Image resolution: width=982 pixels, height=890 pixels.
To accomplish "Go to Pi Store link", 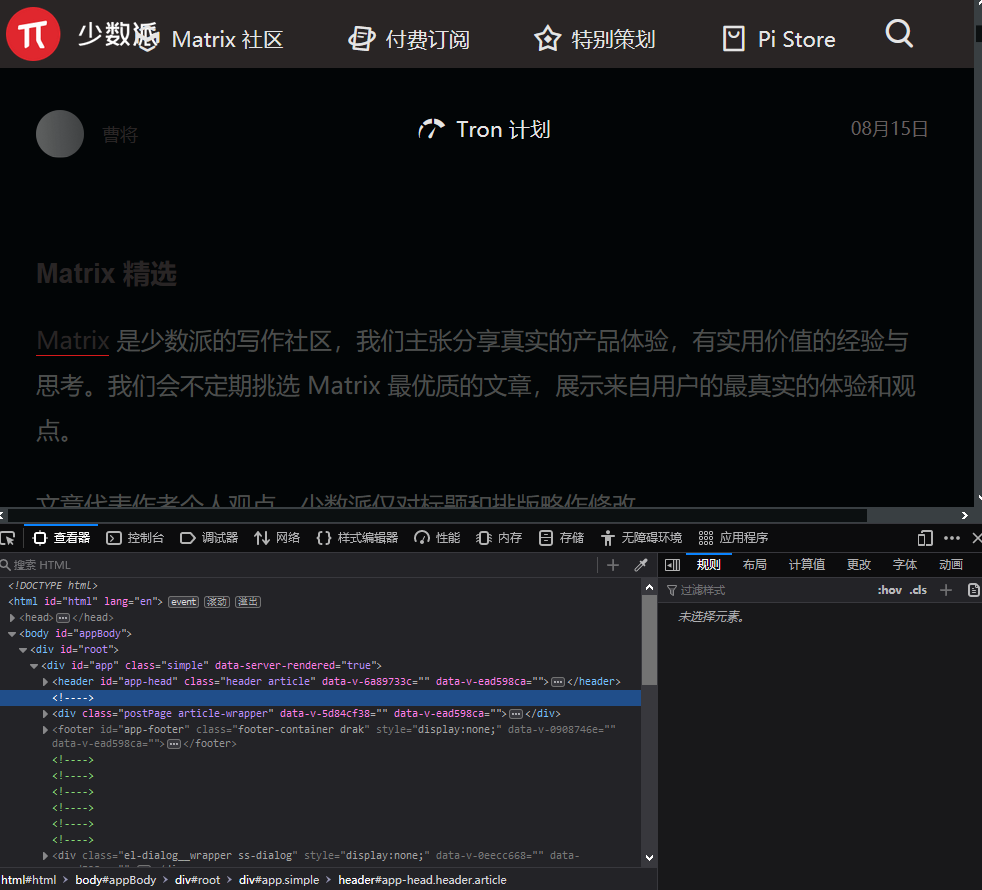I will coord(778,39).
